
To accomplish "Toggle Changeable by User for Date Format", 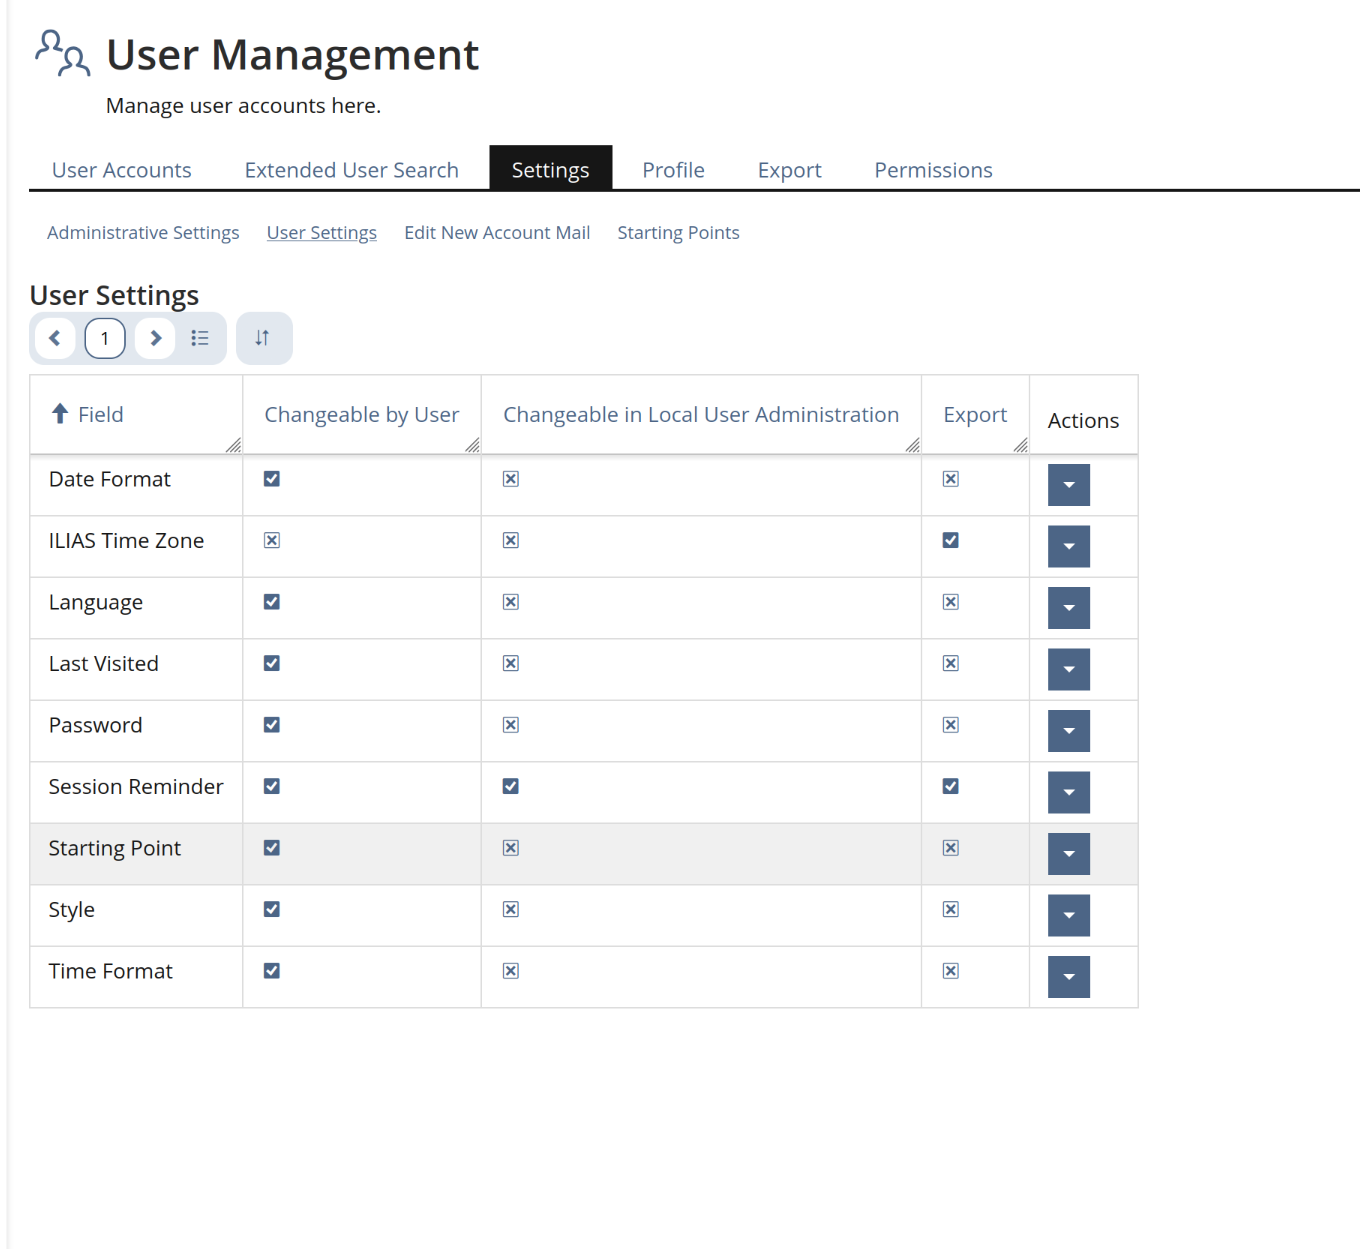I will 271,479.
